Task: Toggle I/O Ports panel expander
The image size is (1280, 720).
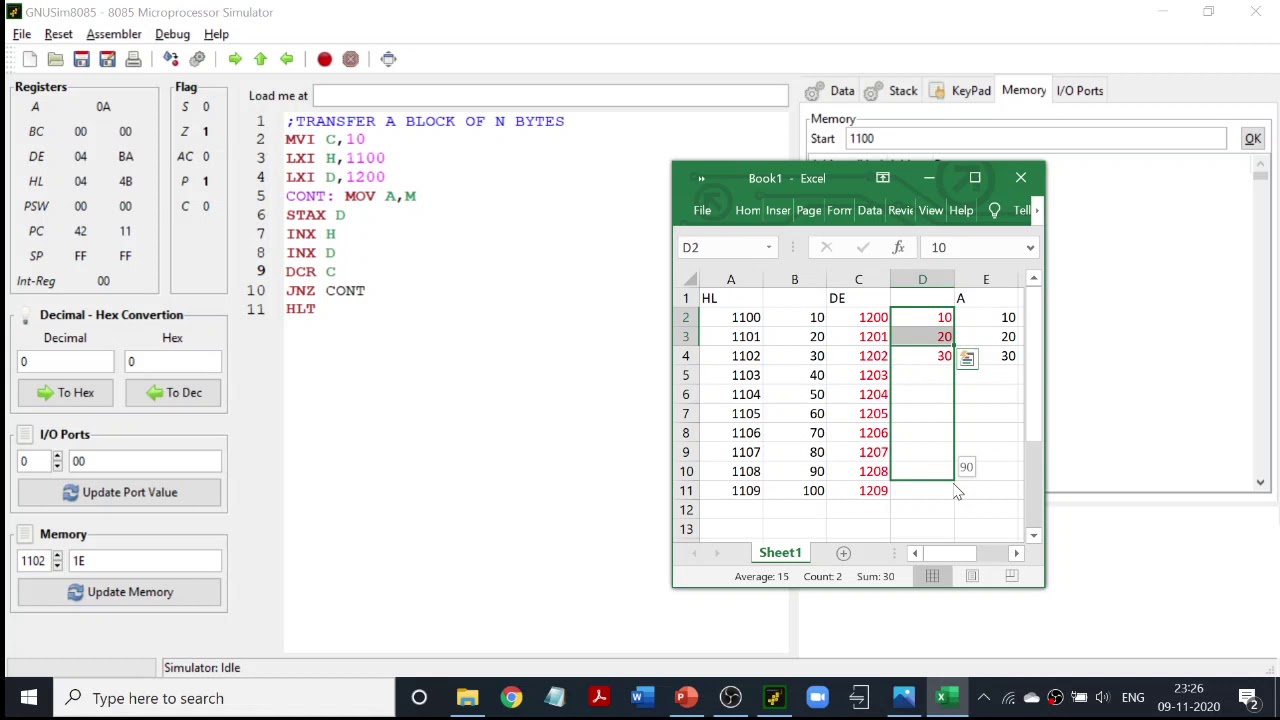Action: [x=25, y=435]
